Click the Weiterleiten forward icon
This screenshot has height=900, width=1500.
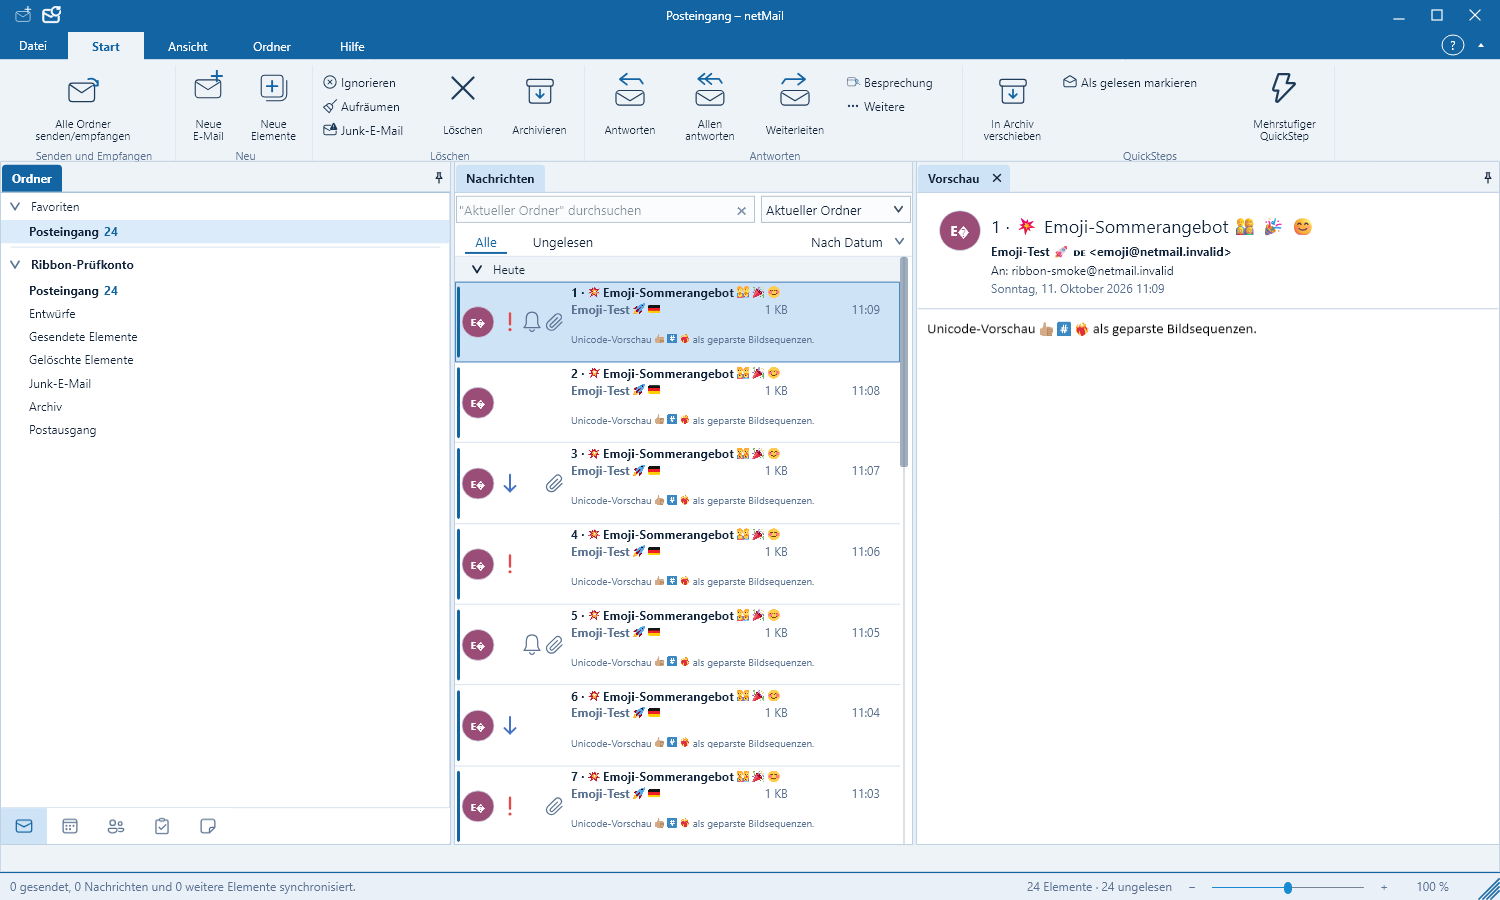coord(795,89)
